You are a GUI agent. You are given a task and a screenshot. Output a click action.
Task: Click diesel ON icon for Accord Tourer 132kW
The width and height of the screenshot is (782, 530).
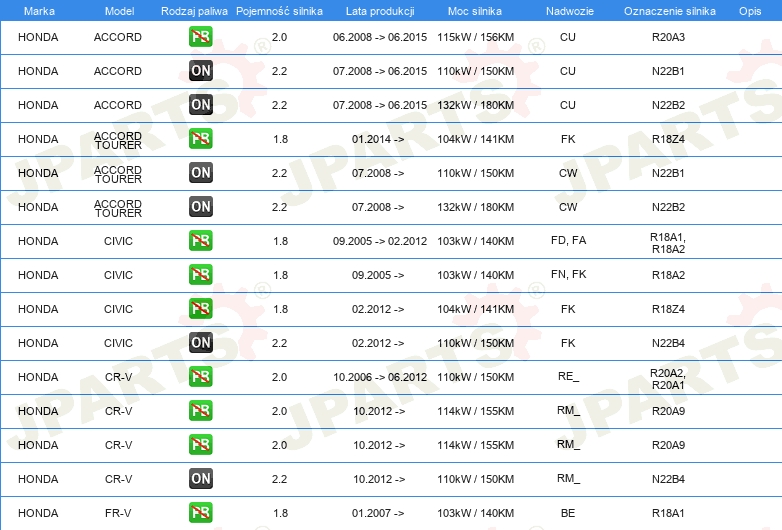point(200,206)
